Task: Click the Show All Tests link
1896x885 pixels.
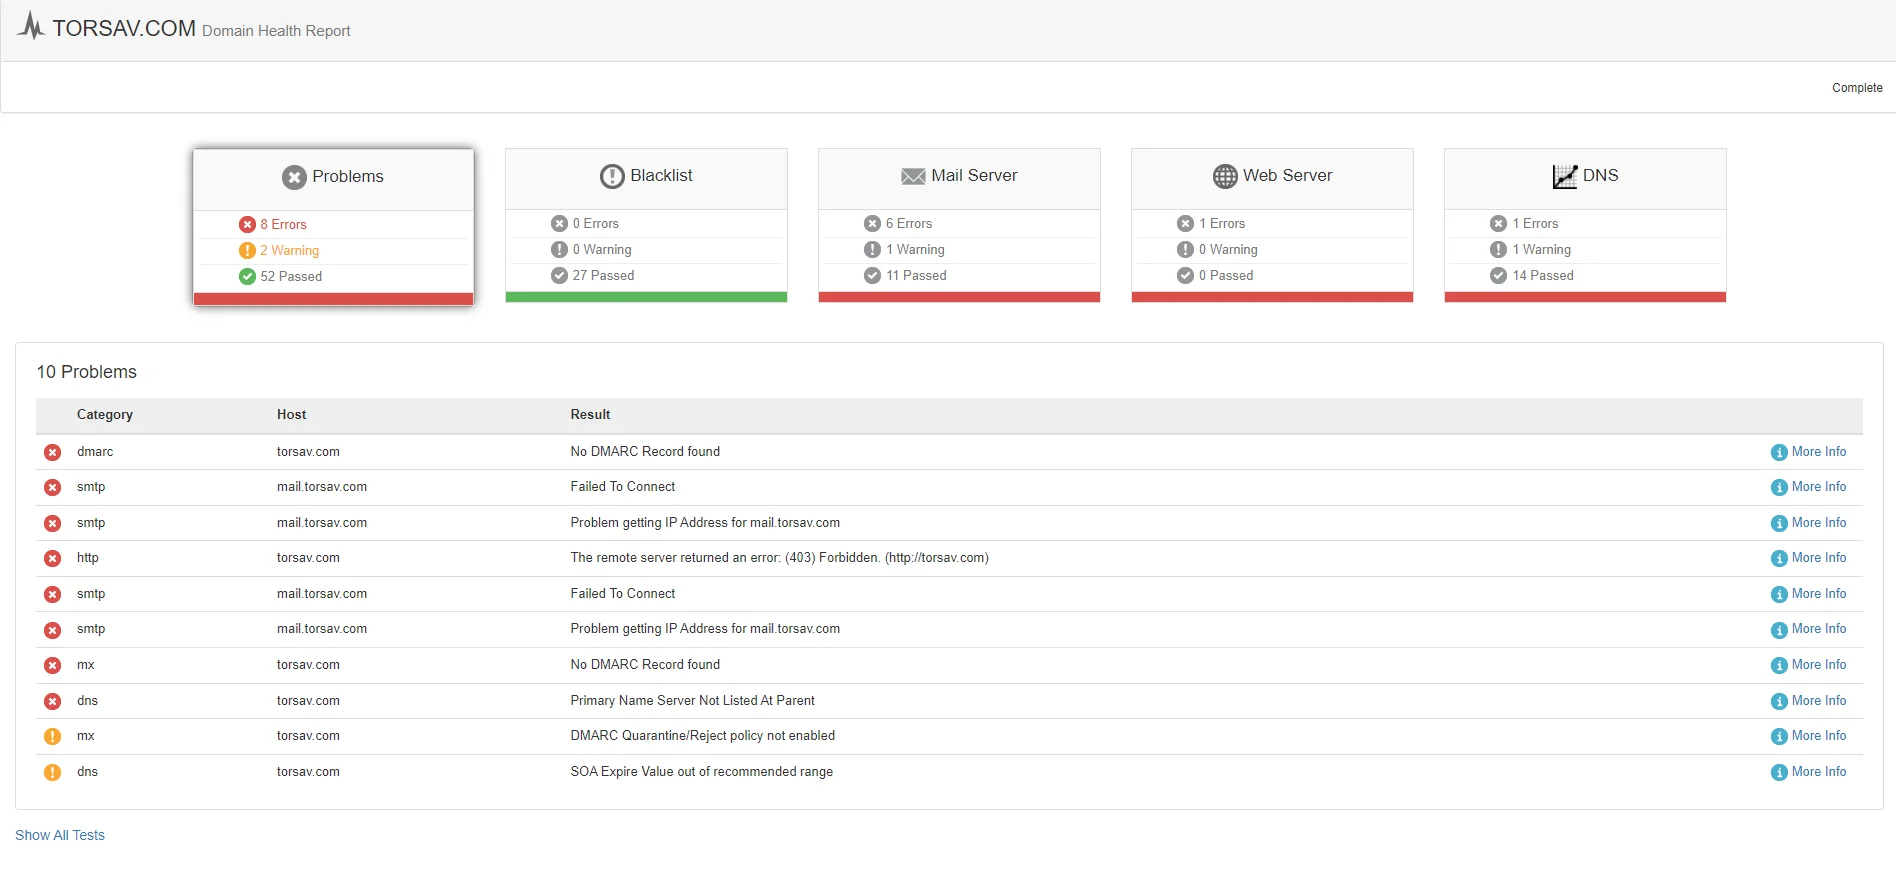Action: pyautogui.click(x=60, y=835)
